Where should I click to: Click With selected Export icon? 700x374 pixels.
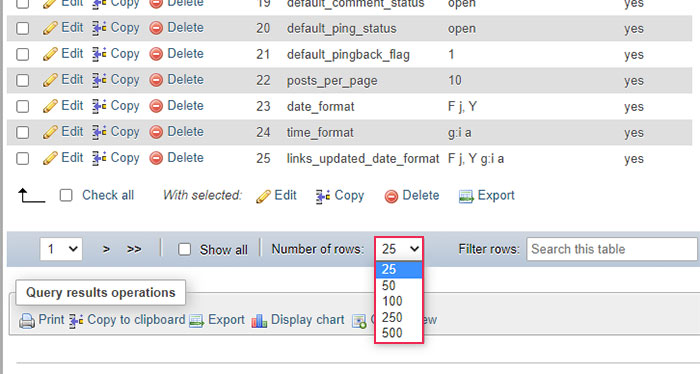point(466,196)
